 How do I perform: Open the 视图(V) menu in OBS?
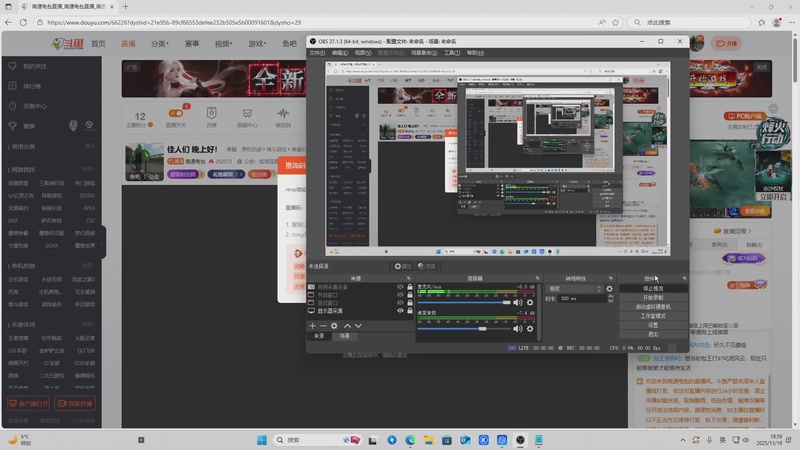[x=363, y=53]
